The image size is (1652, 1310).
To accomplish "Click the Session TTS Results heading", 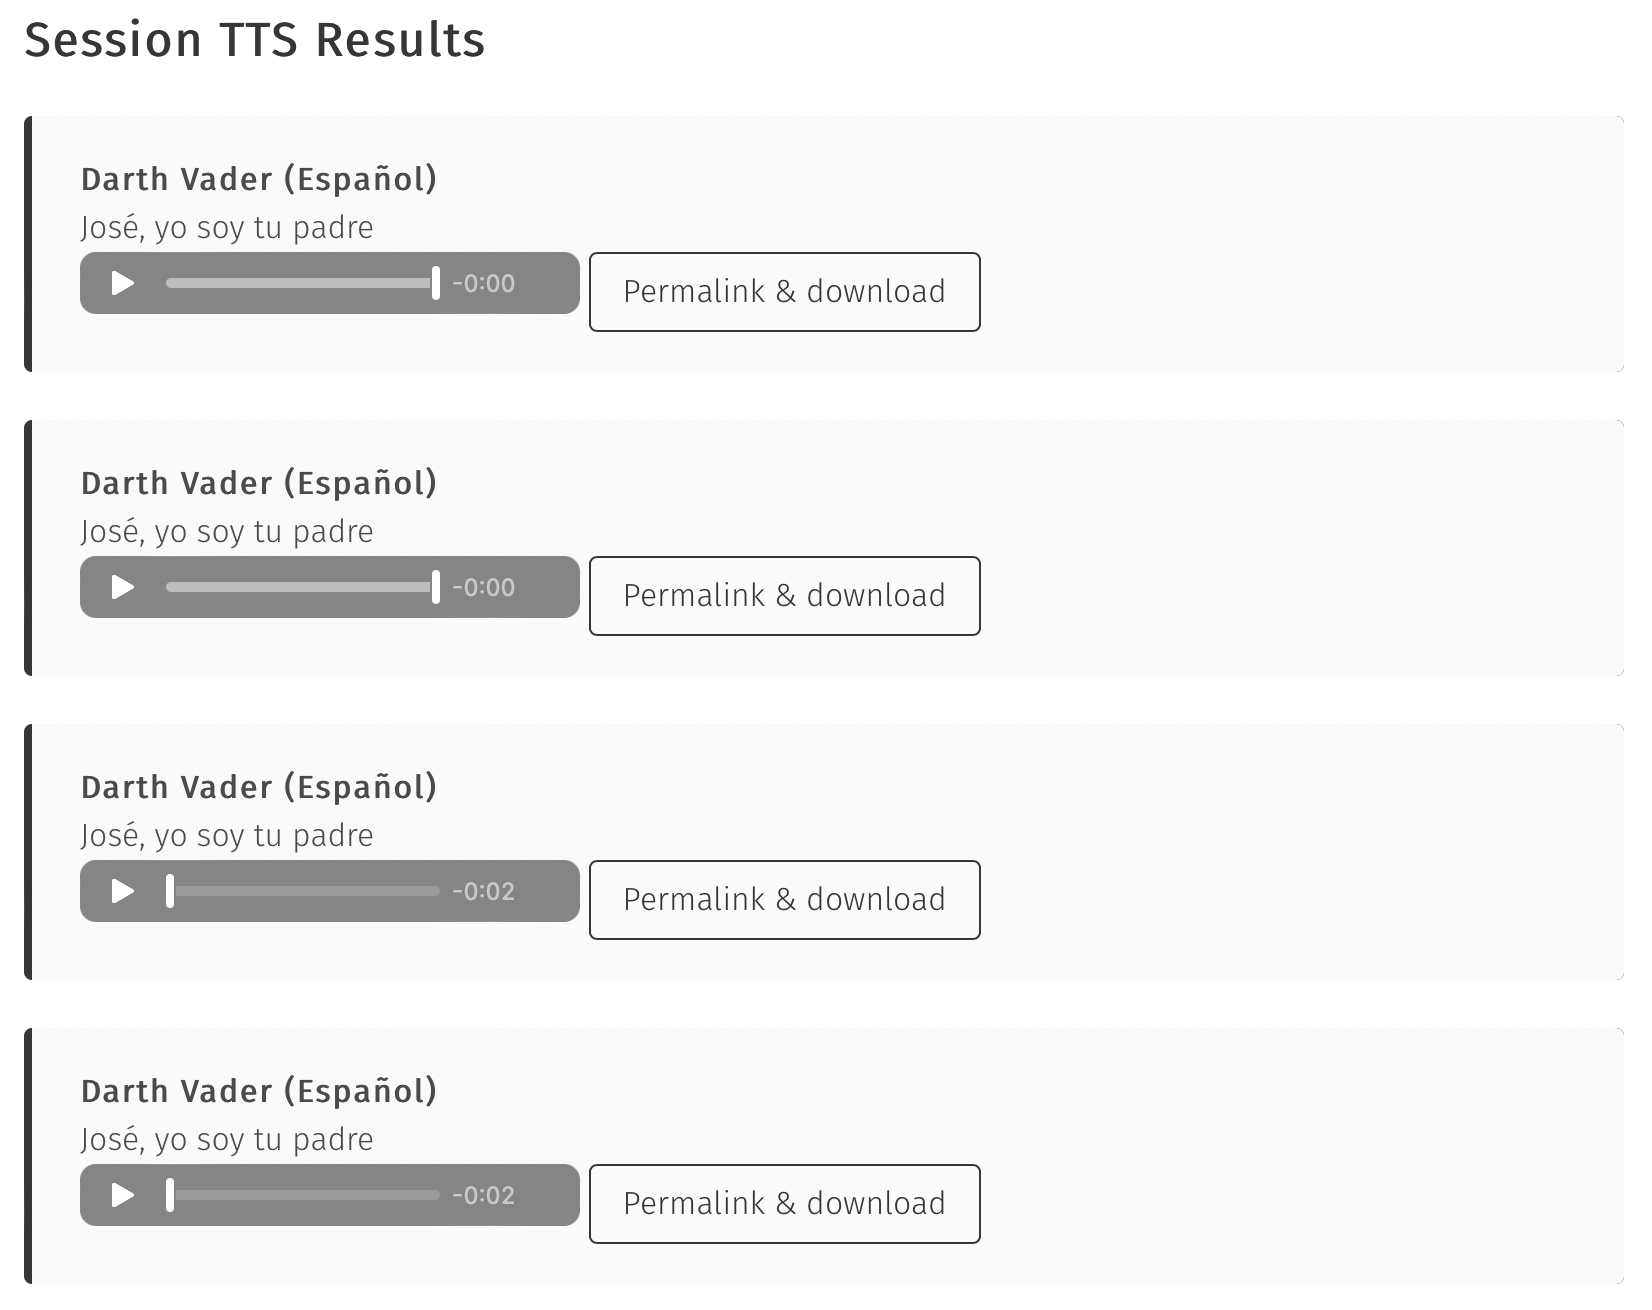I will click(x=255, y=40).
